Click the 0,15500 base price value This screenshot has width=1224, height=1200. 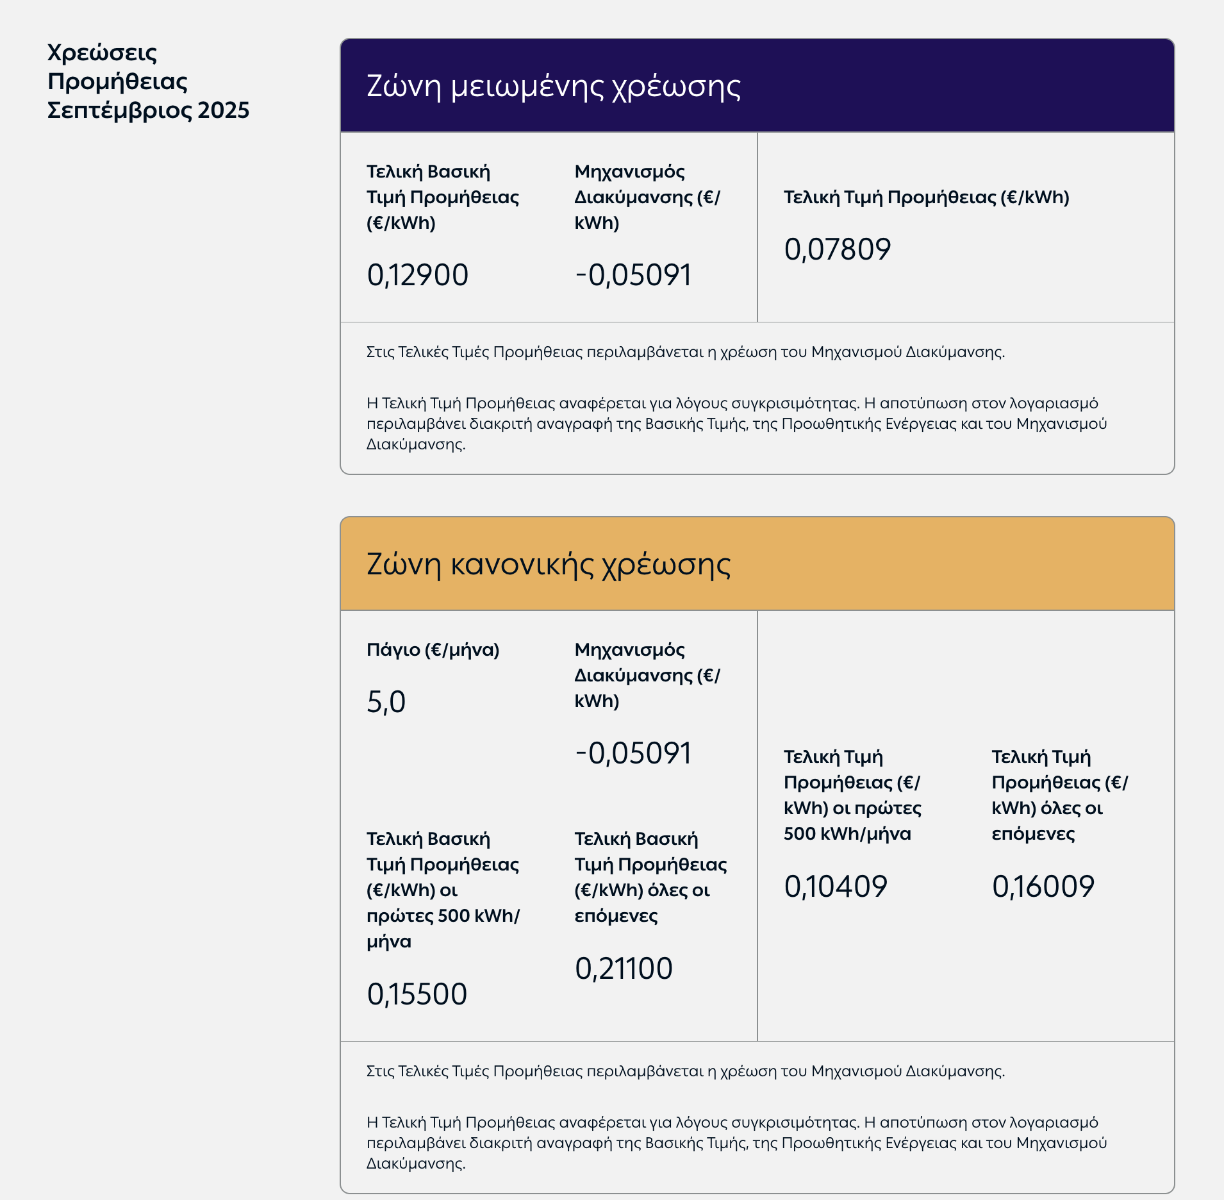pos(417,994)
